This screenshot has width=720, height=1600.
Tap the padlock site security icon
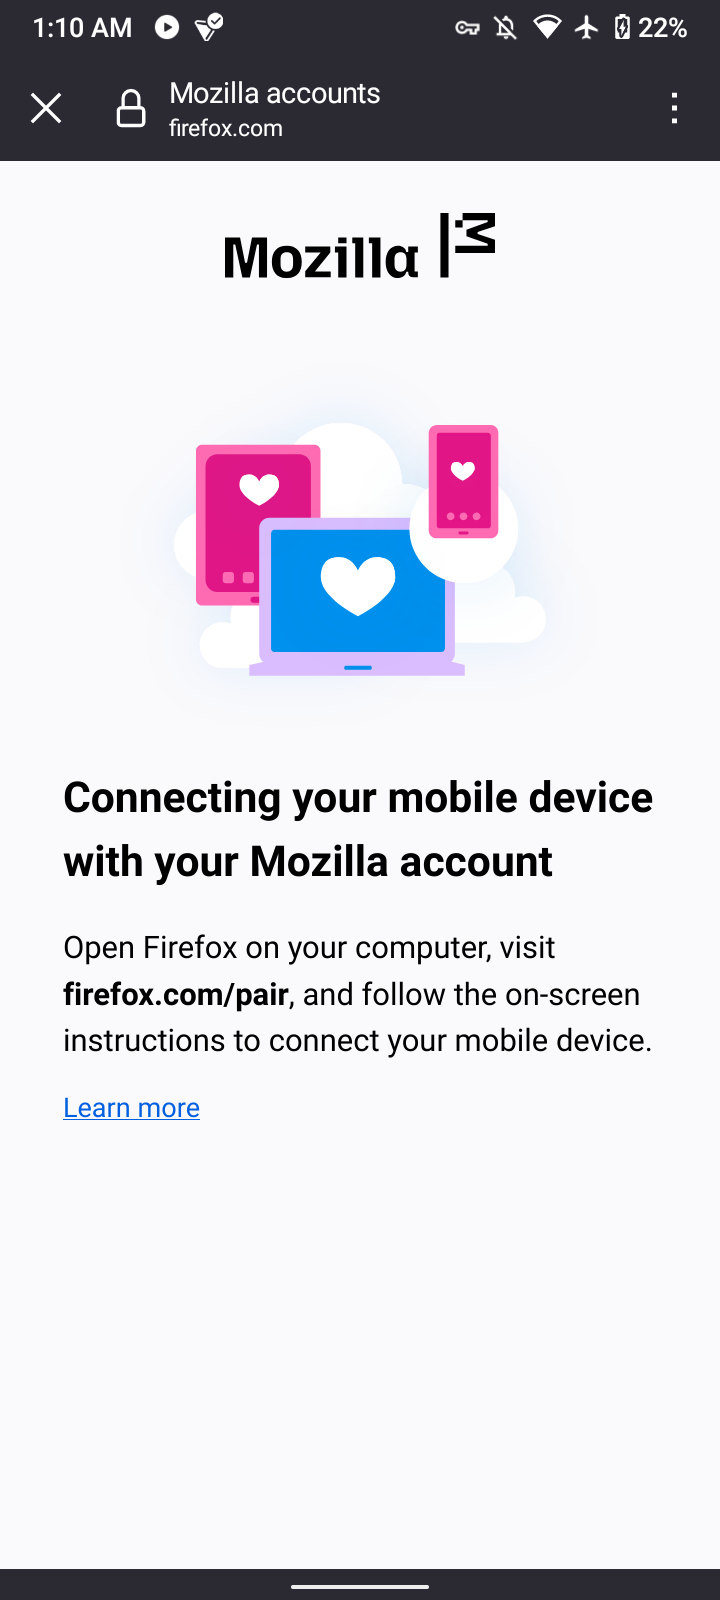(131, 108)
